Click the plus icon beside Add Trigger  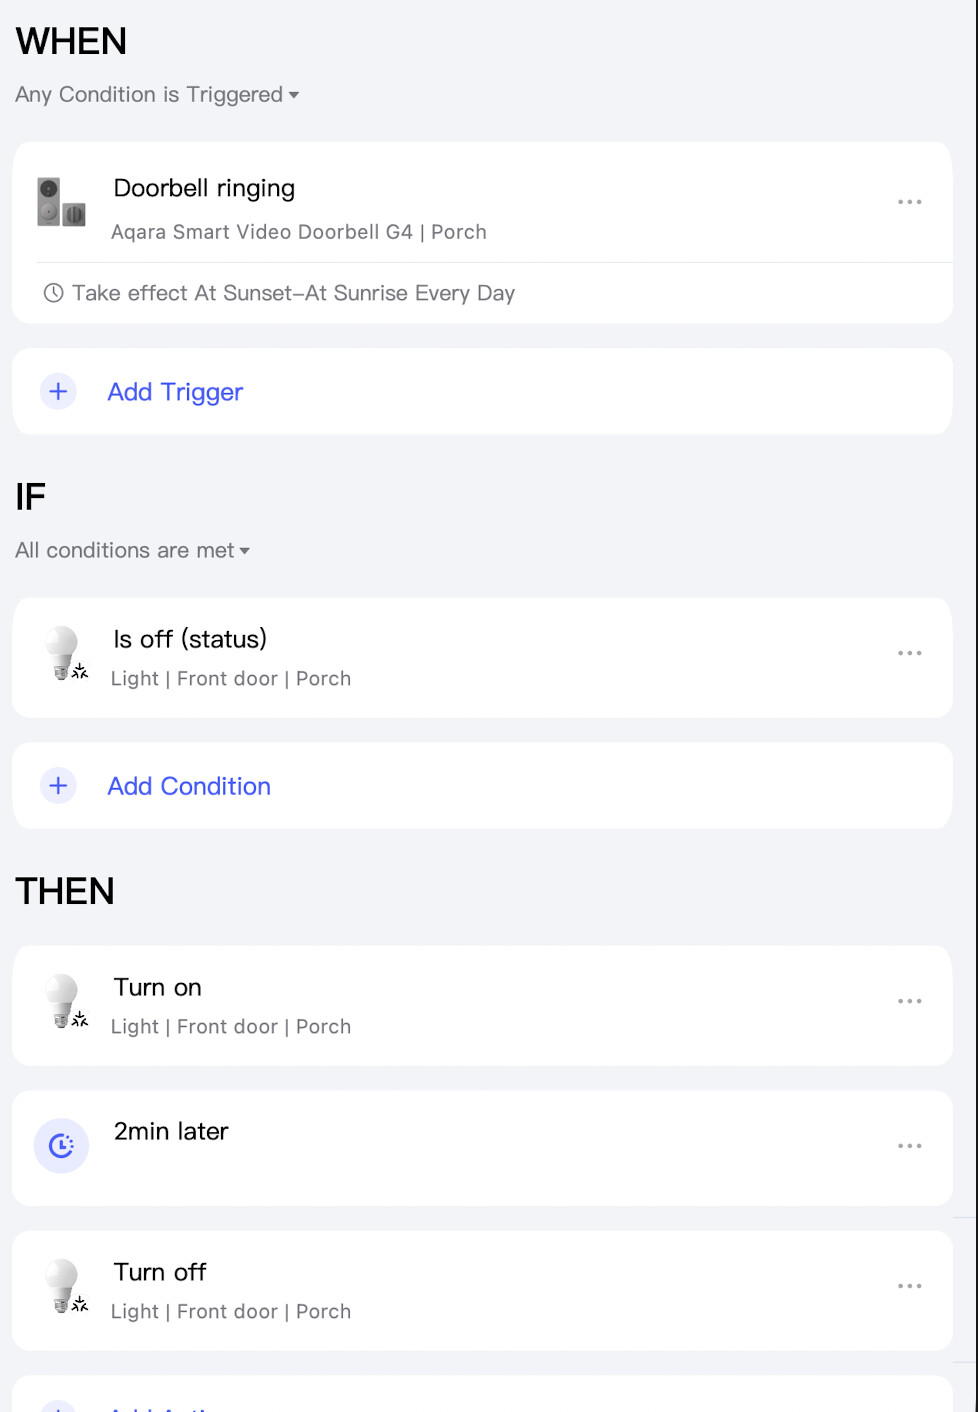(58, 391)
